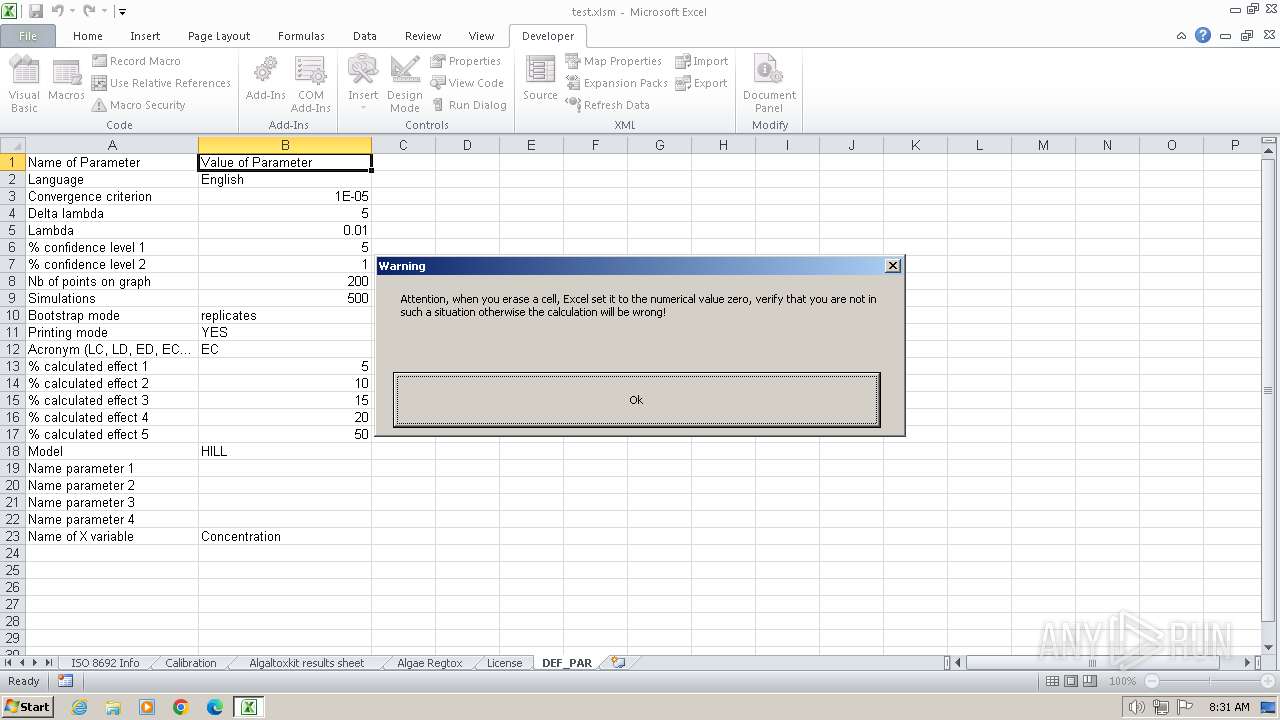
Task: Expand the Insert controls dropdown
Action: pos(363,84)
